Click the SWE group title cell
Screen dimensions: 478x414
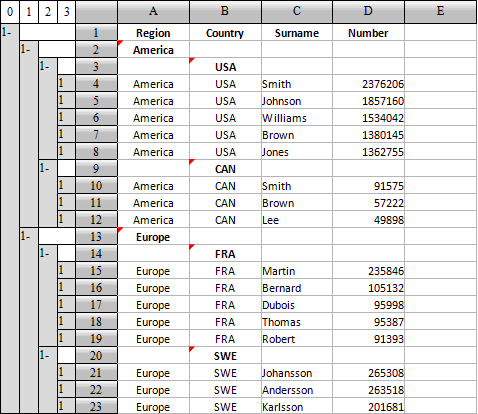coord(225,356)
